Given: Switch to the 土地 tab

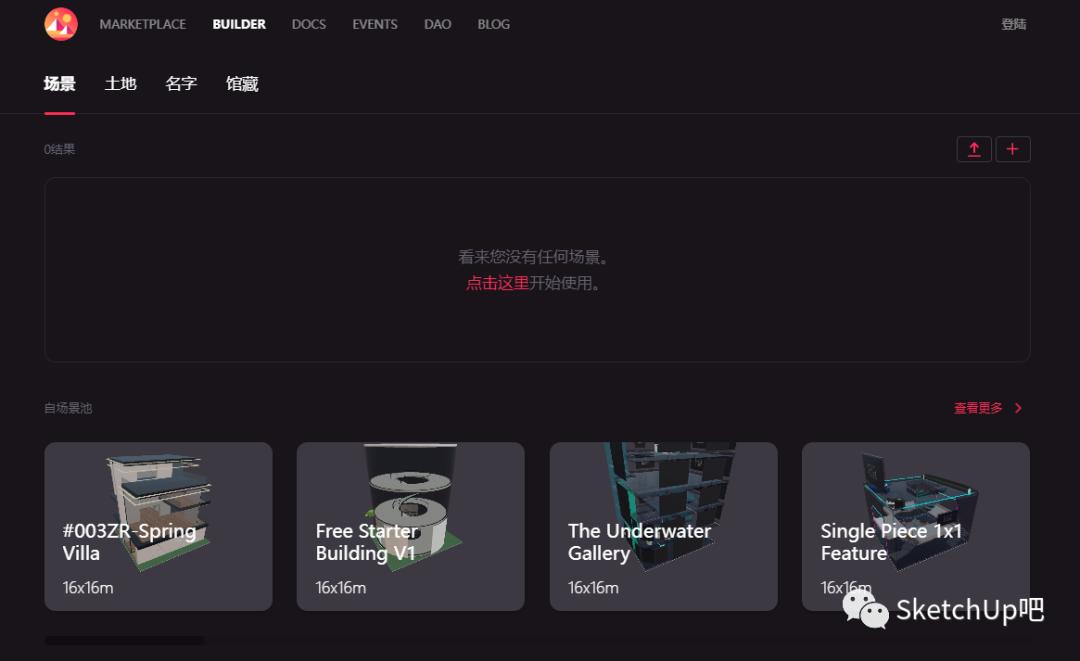Looking at the screenshot, I should (121, 84).
